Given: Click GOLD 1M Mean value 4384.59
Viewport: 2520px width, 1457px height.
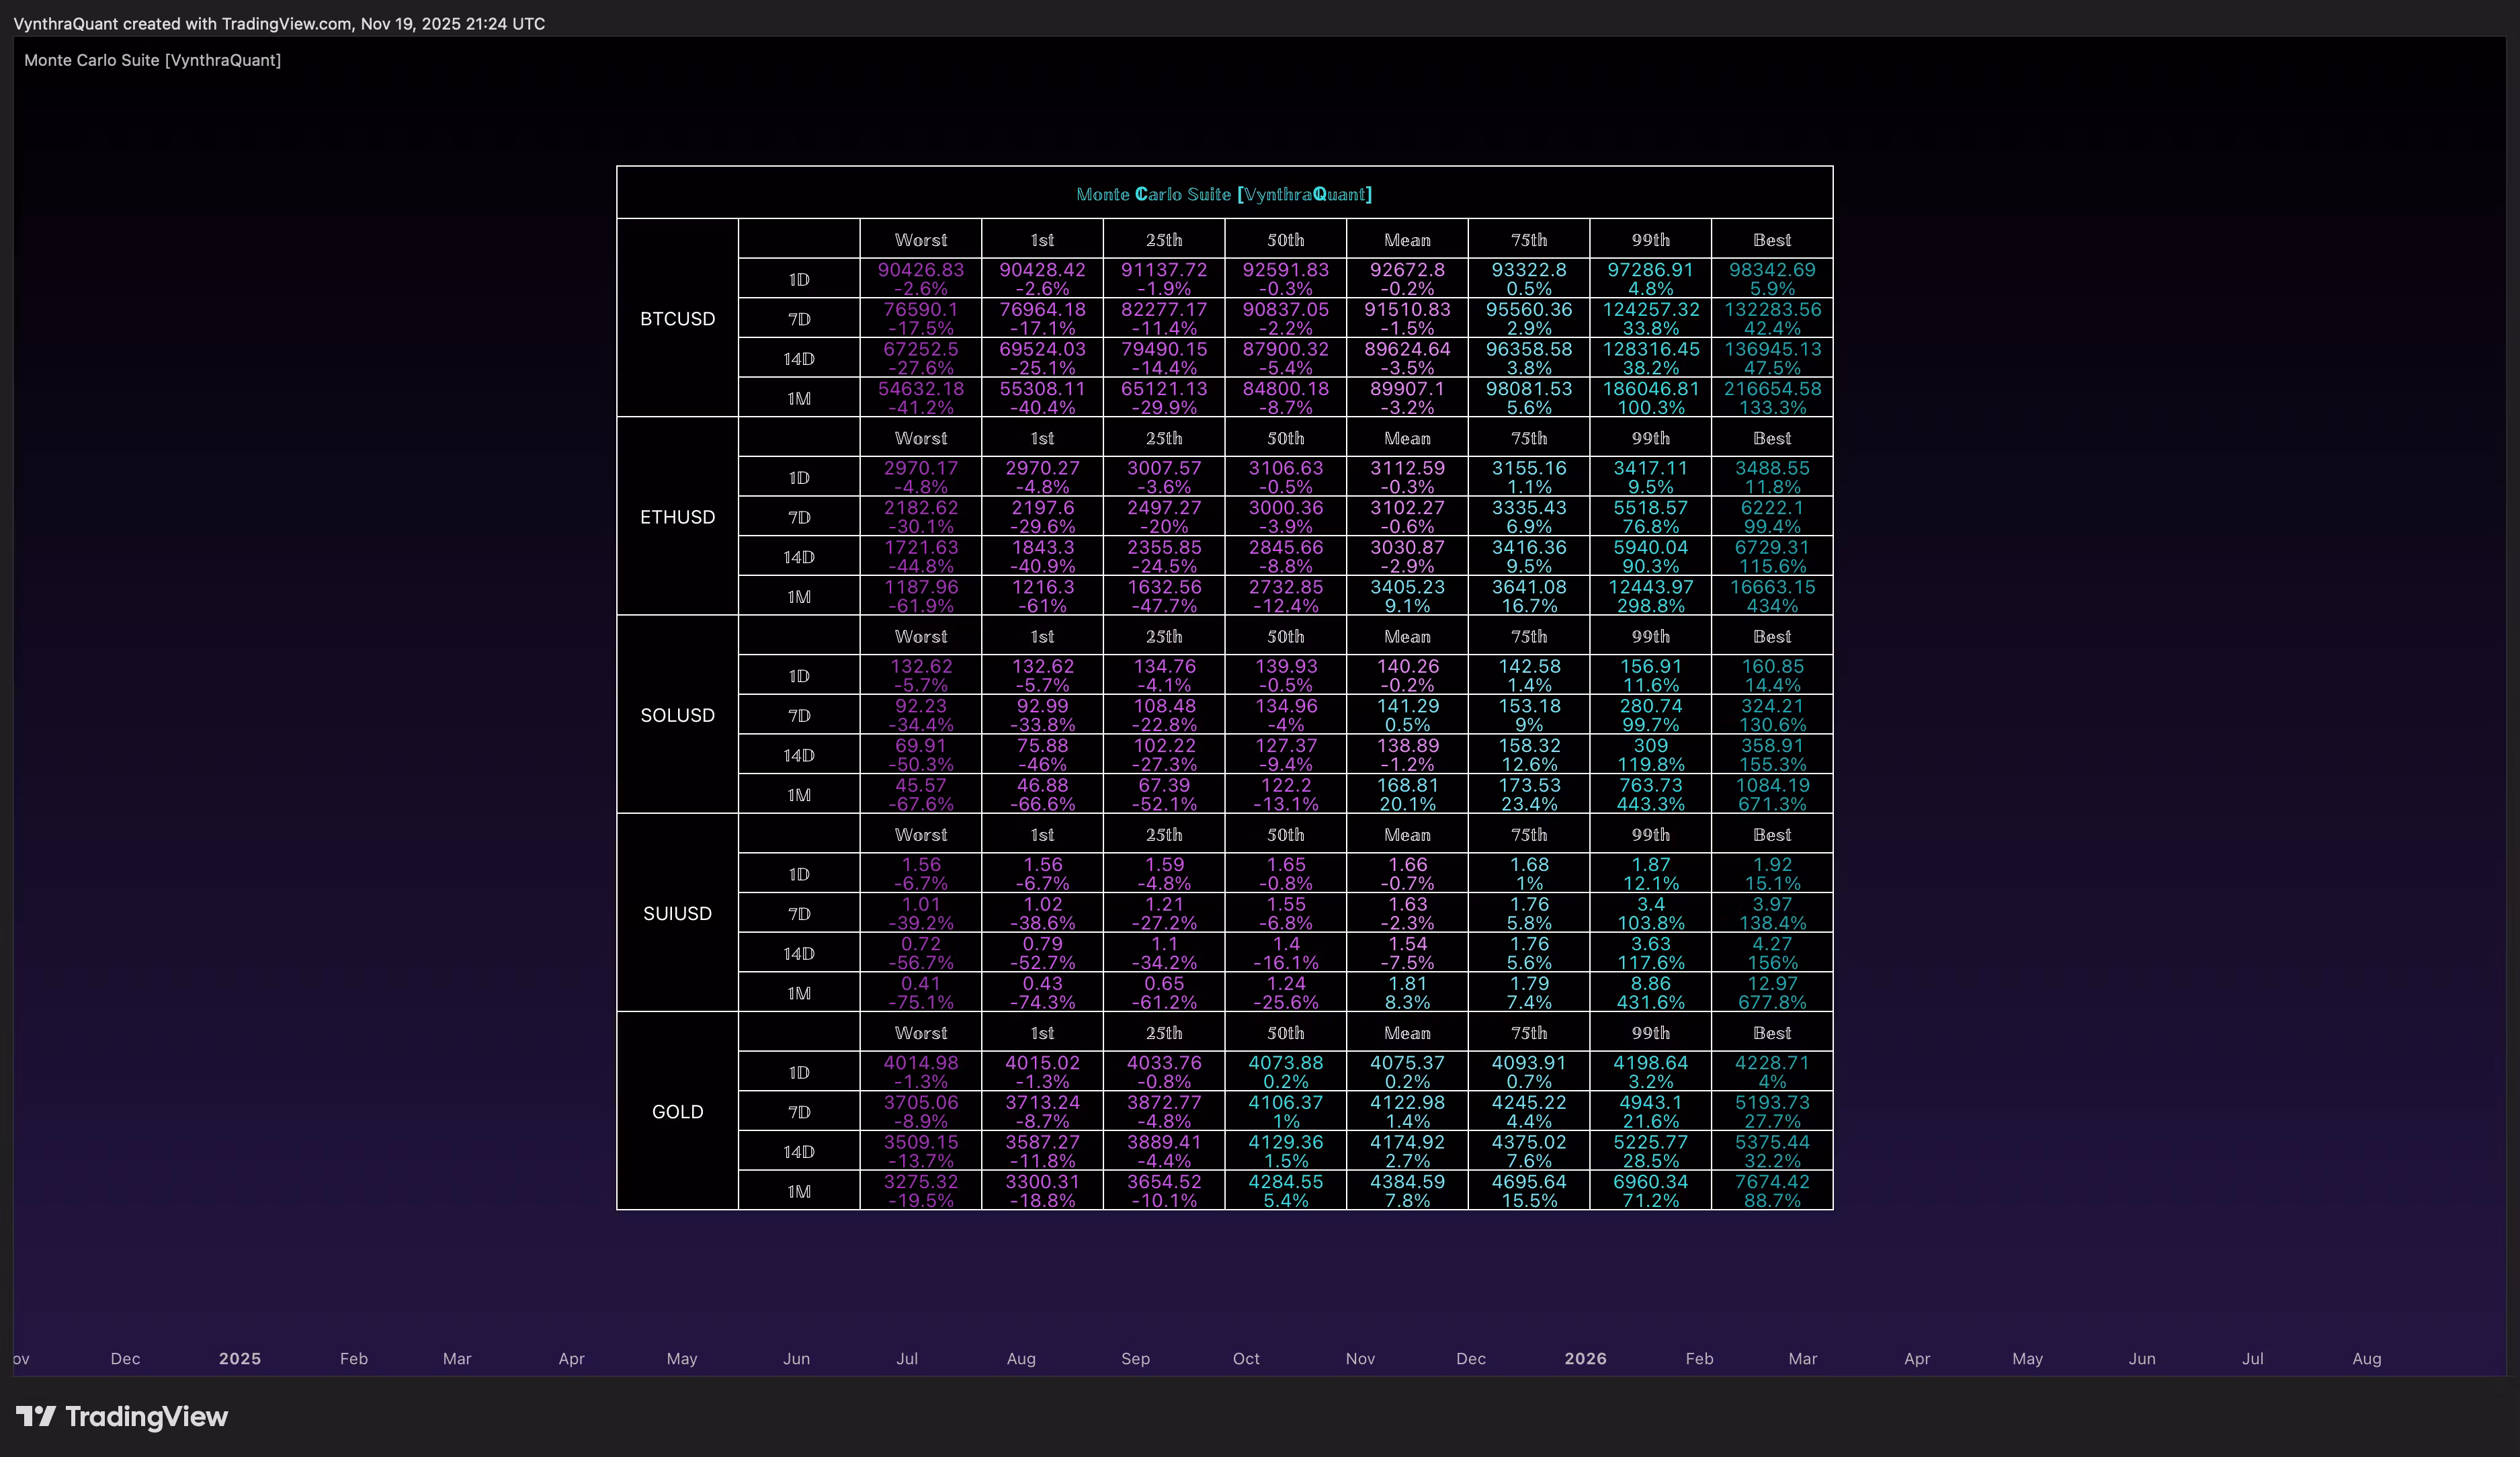Looking at the screenshot, I should click(1407, 1181).
